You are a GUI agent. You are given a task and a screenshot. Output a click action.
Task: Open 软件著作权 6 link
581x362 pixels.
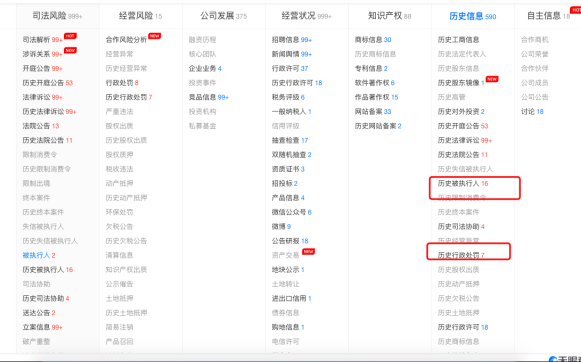(375, 83)
